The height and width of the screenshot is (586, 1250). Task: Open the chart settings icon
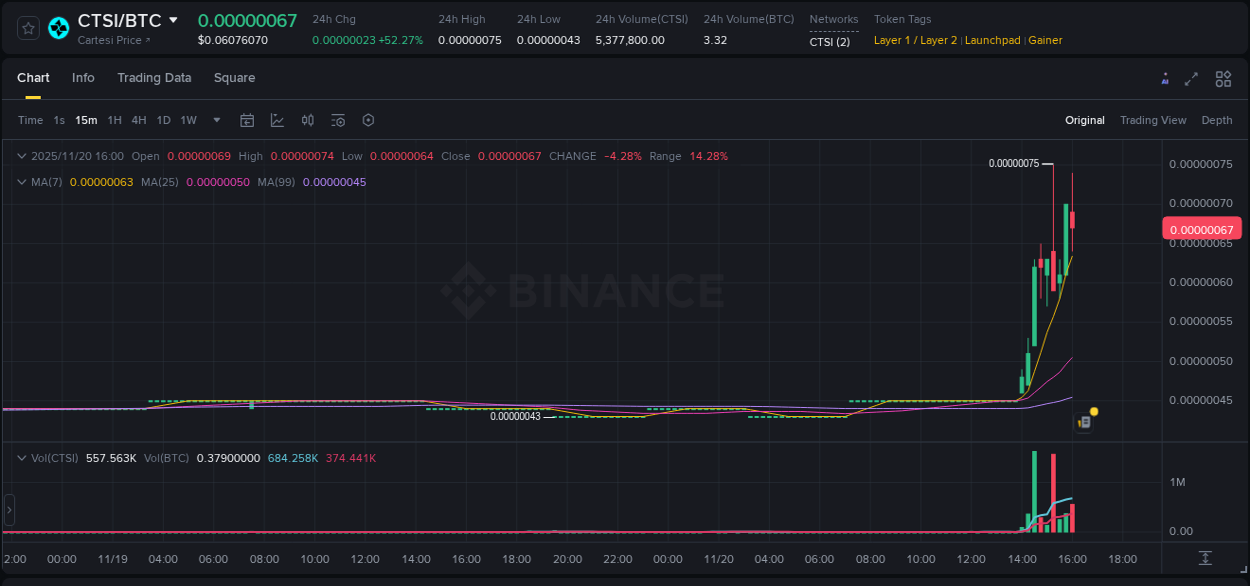pos(368,120)
